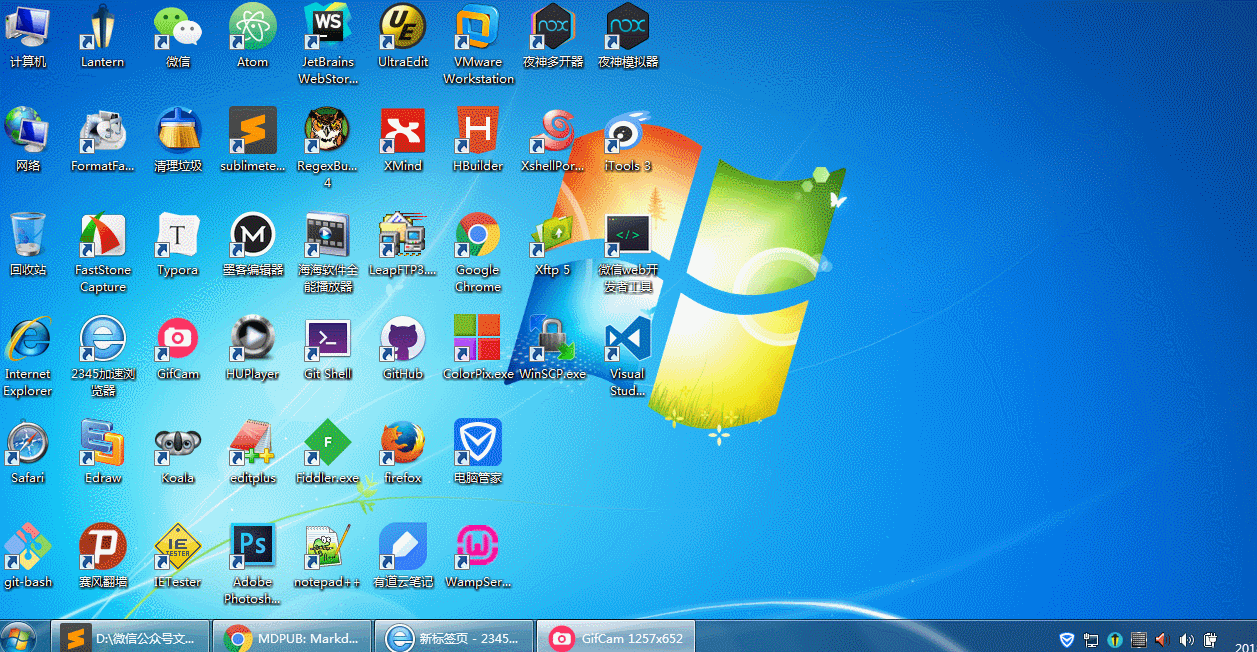
Task: Click the 2345加速浏览器 desktop icon
Action: [x=103, y=356]
